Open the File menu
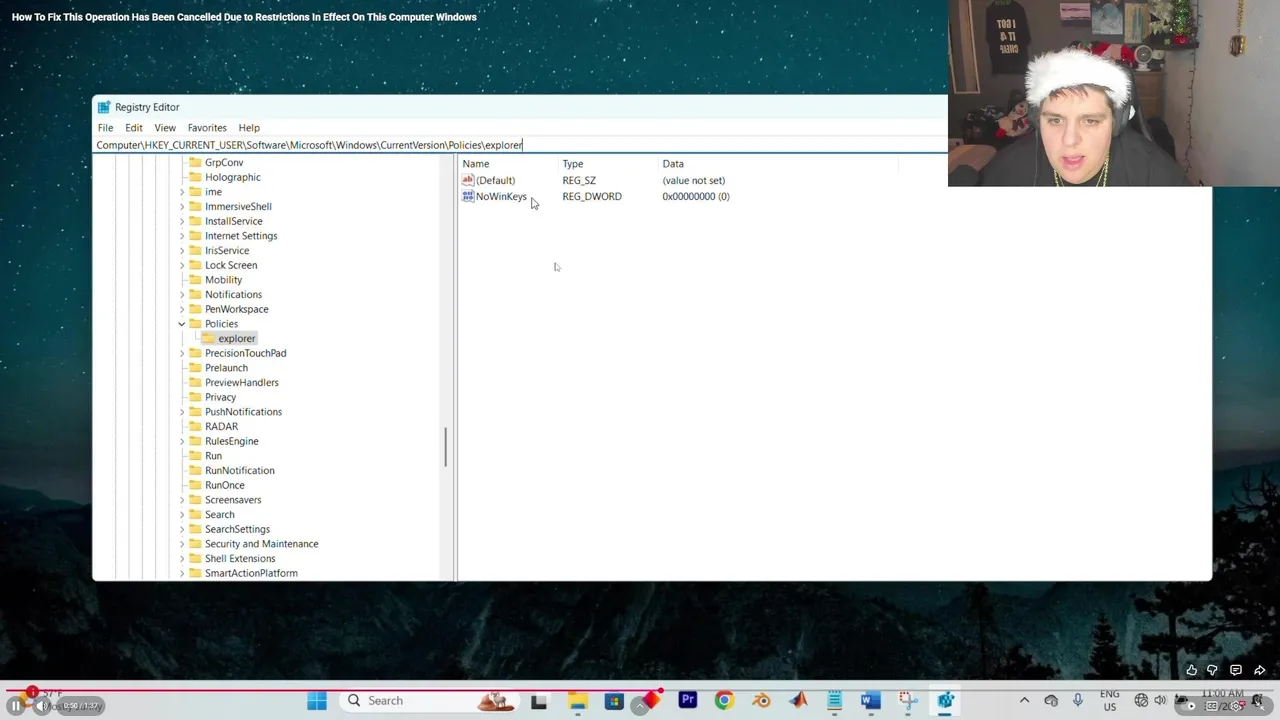Viewport: 1280px width, 720px height. click(x=105, y=128)
